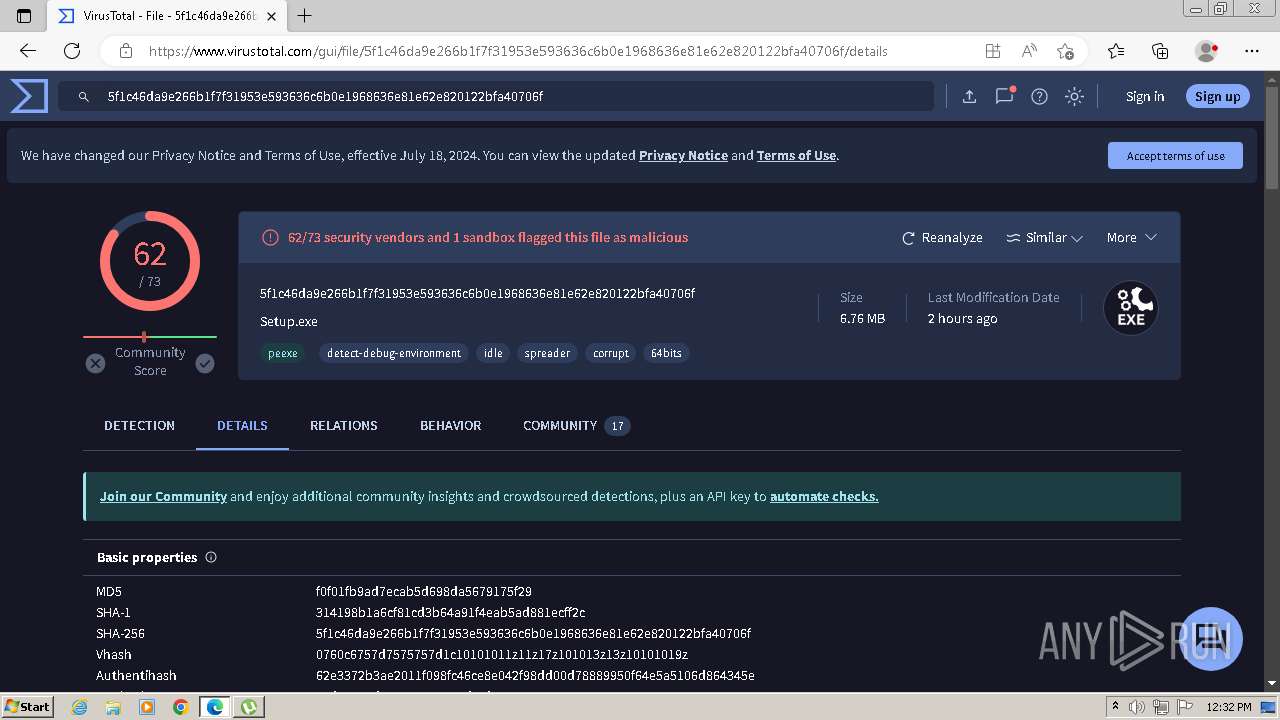Click the taskbar clock 12:32 PM
This screenshot has height=720, width=1280.
pyautogui.click(x=1229, y=707)
